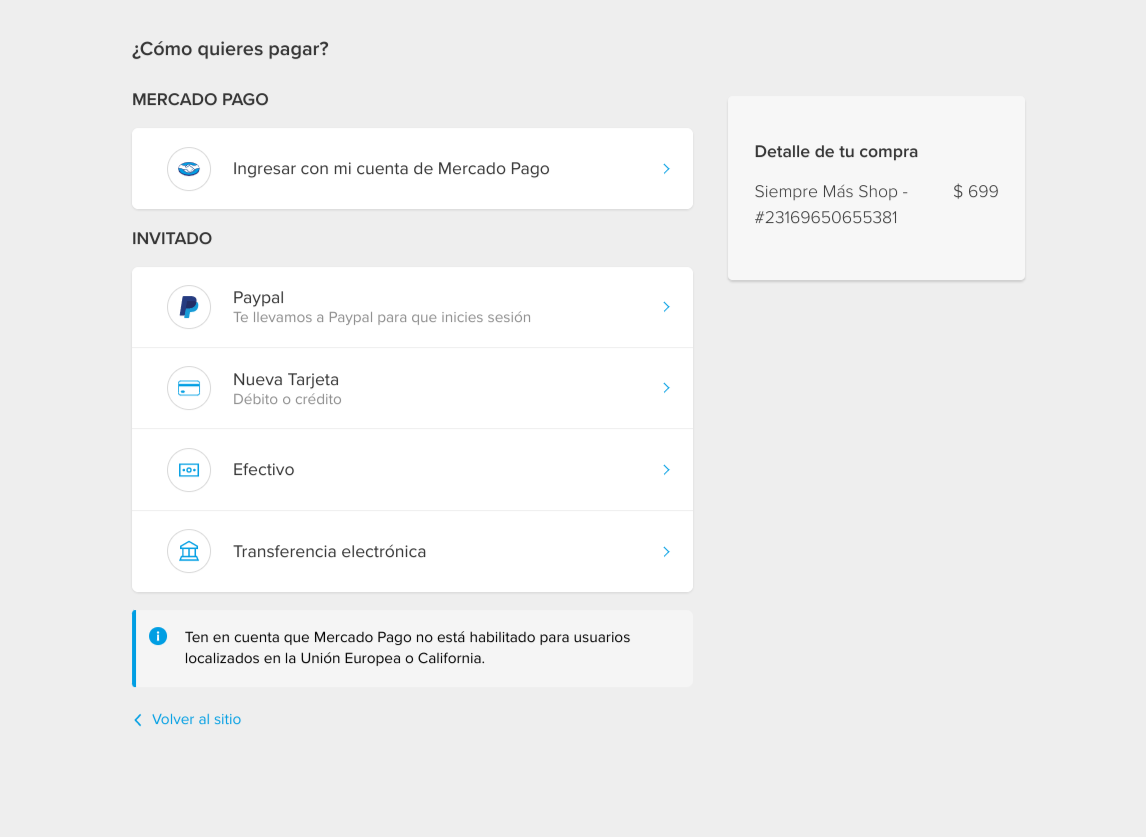
Task: Click the right chevron on Efectivo row
Action: 666,470
